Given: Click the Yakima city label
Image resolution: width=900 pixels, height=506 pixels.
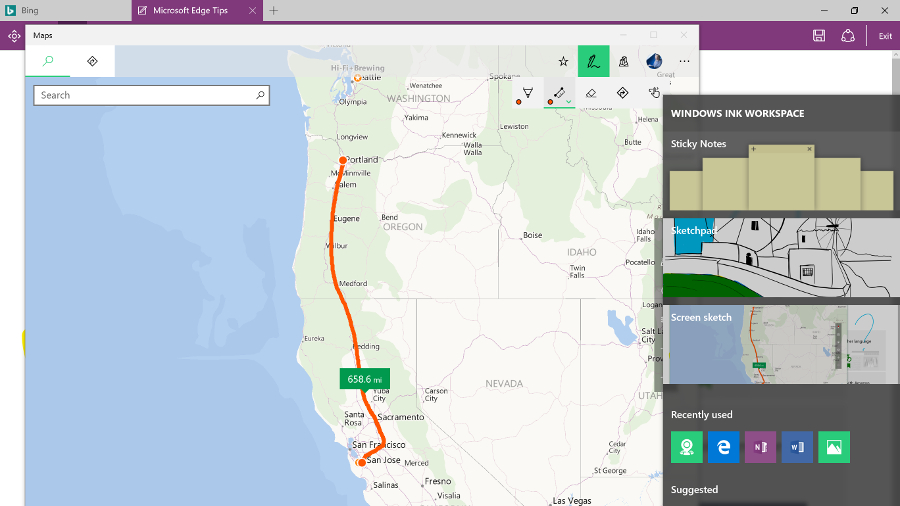Looking at the screenshot, I should [416, 118].
